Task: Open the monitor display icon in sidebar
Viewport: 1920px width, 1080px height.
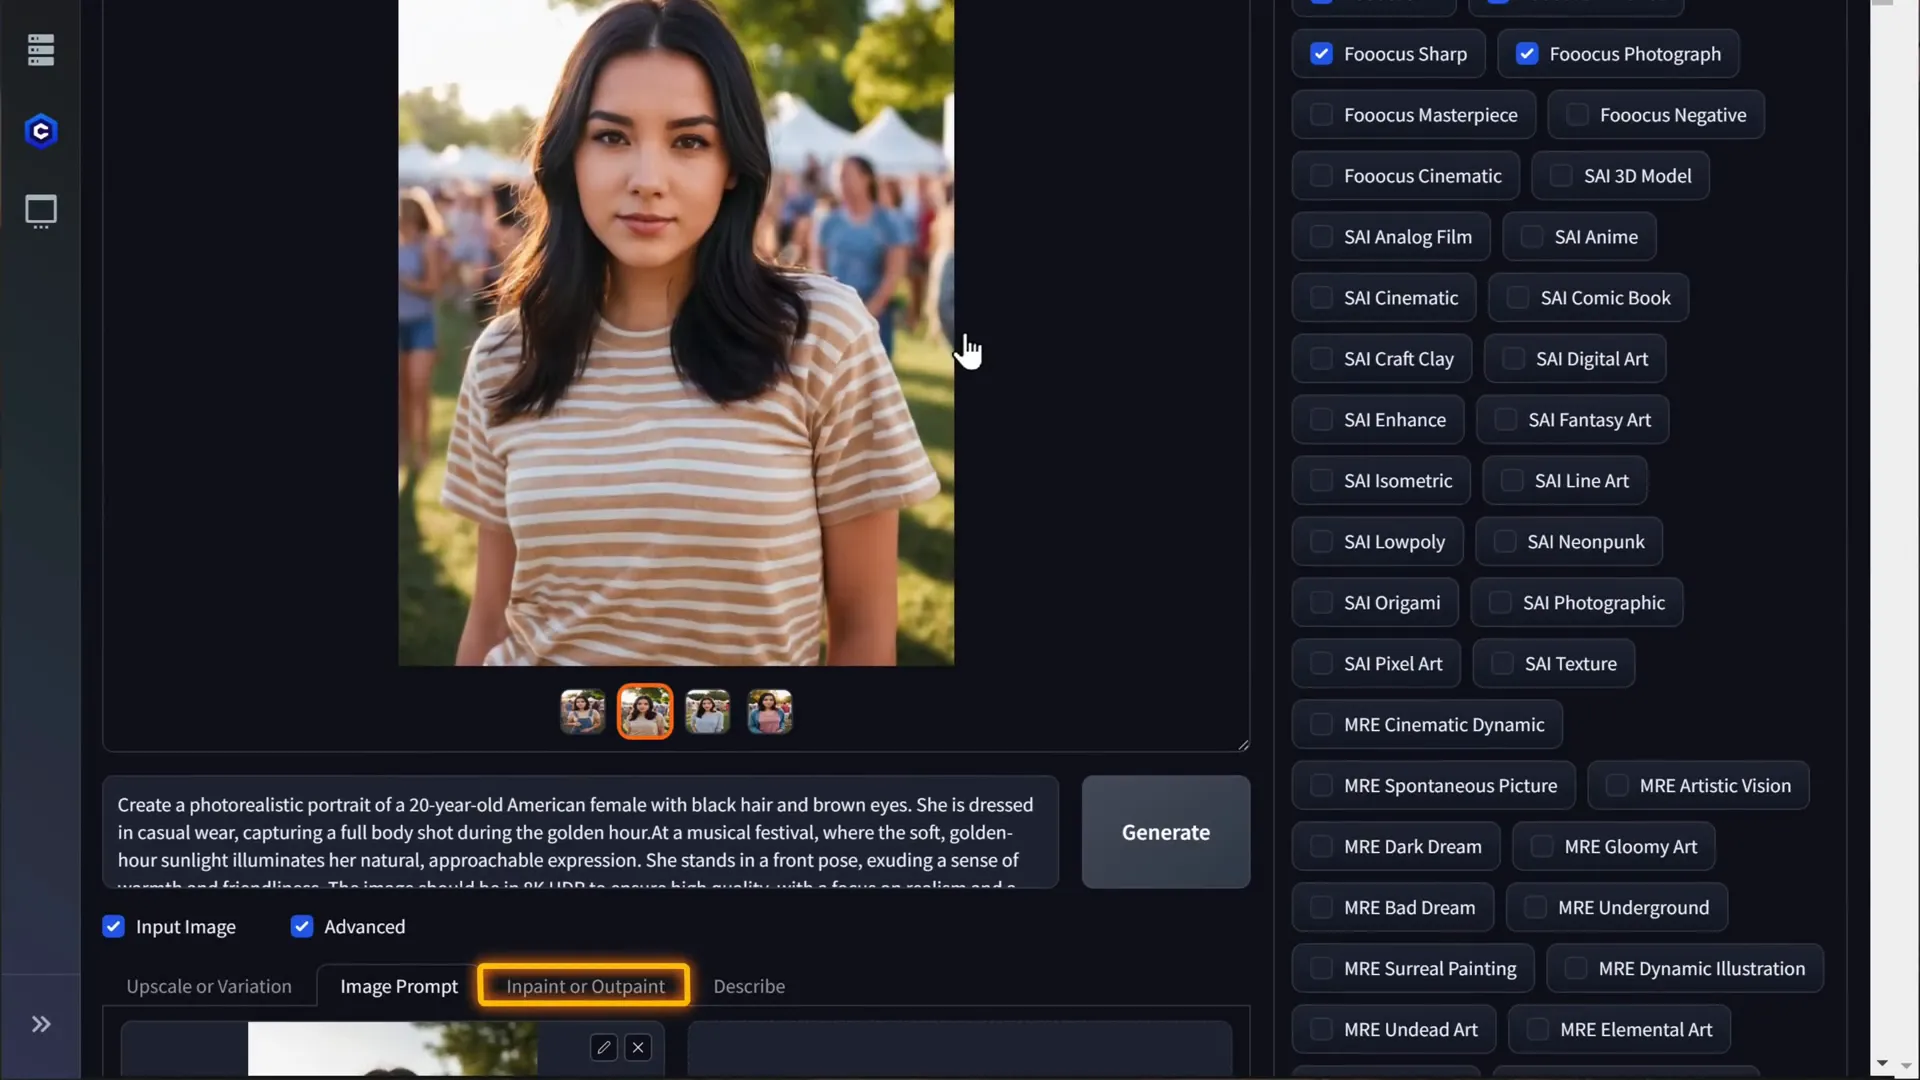Action: click(41, 212)
